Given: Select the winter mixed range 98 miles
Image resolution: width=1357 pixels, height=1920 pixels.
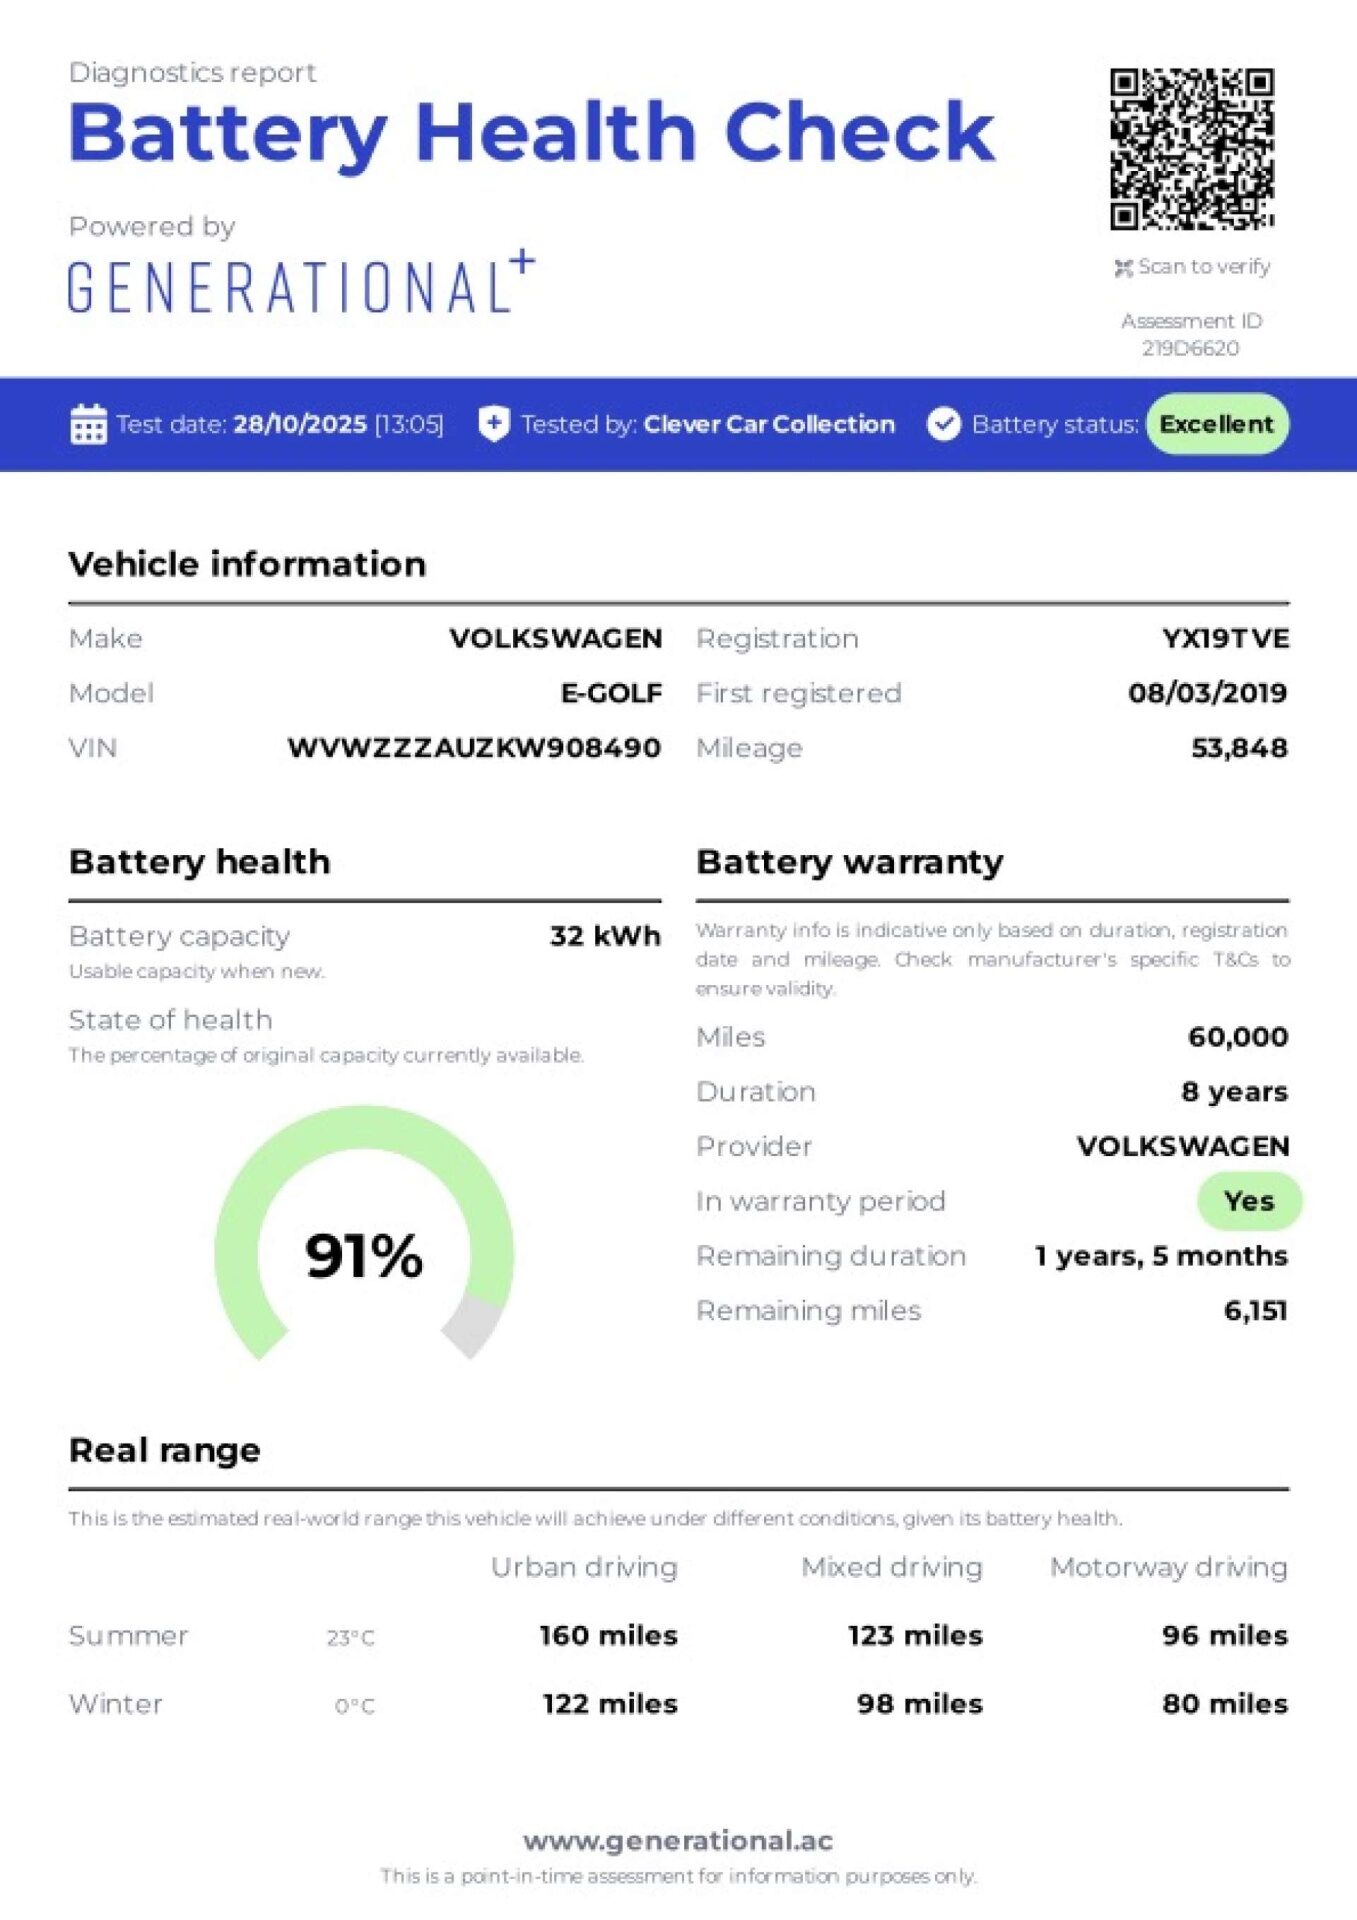Looking at the screenshot, I should point(920,1704).
